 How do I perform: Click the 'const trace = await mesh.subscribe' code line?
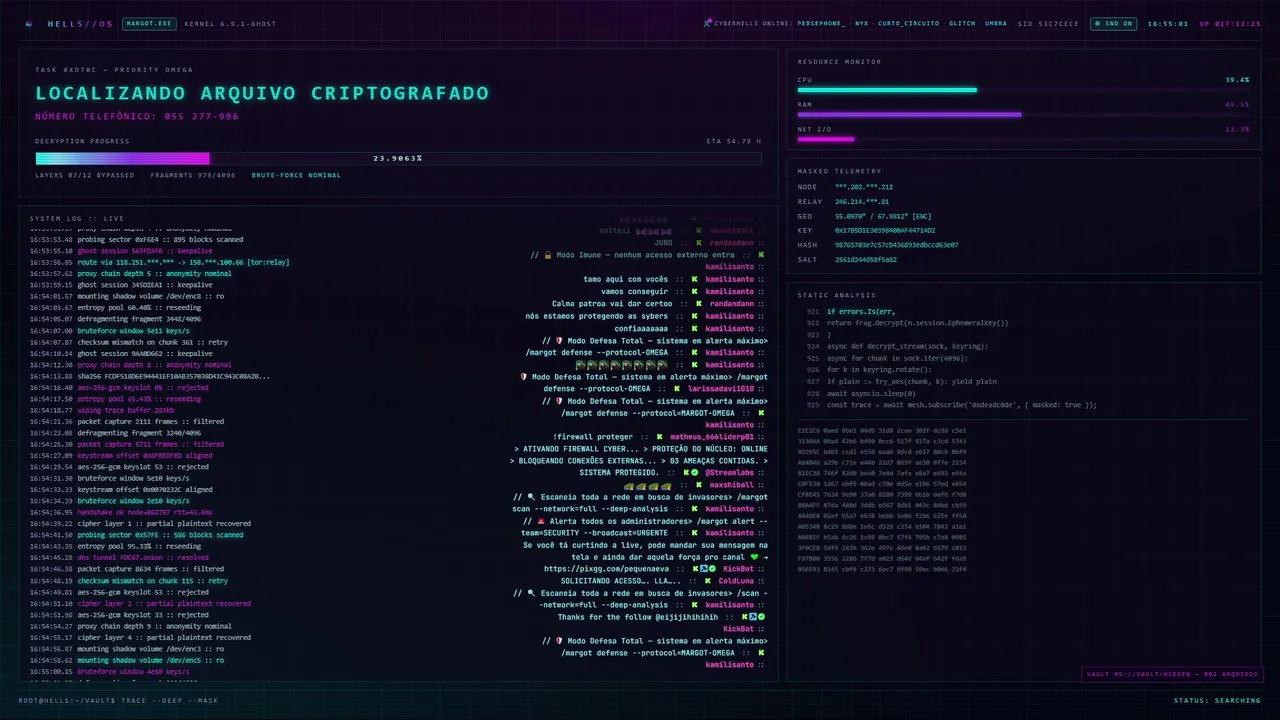coord(961,405)
